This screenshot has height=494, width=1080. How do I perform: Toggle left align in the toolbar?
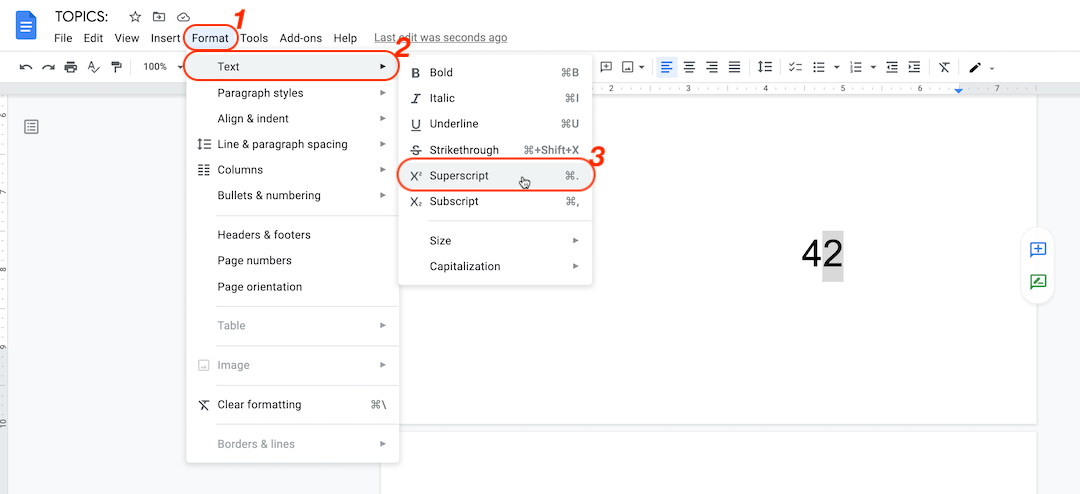[x=666, y=67]
